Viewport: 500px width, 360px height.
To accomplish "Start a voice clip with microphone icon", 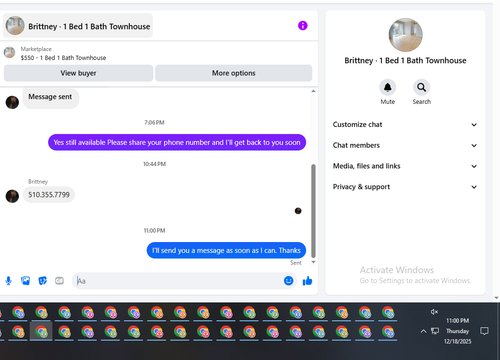I will [x=9, y=281].
